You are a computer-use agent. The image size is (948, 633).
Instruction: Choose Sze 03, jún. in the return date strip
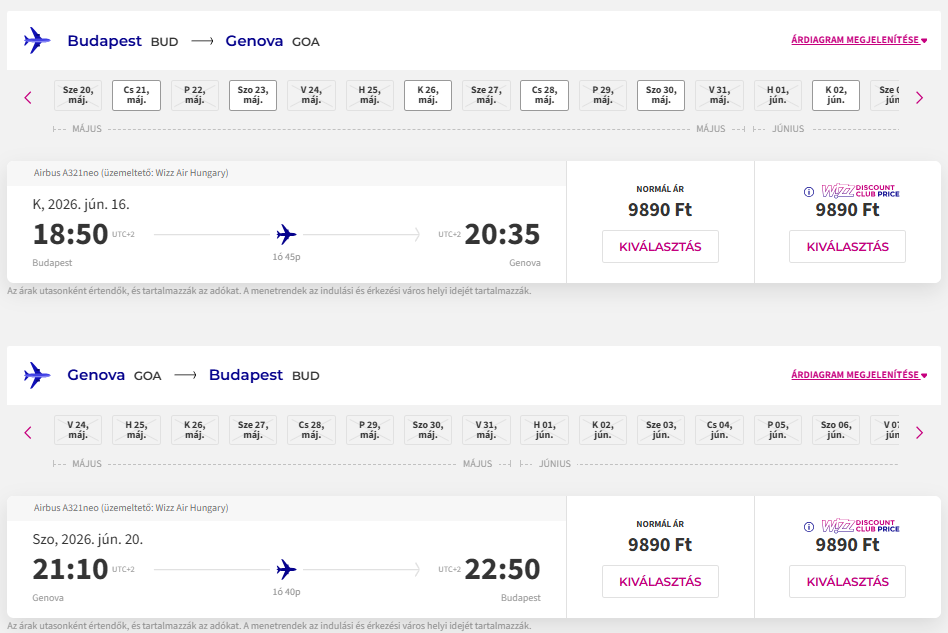click(x=661, y=430)
